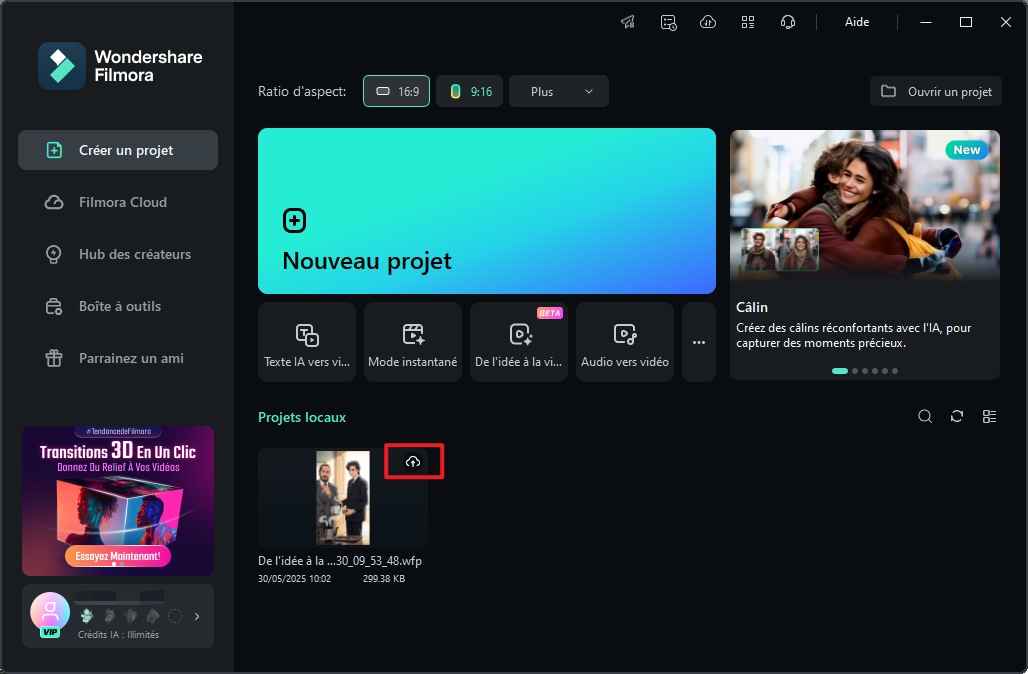Open Mode instantané tool
Screen dimensions: 1028x674
click(413, 342)
